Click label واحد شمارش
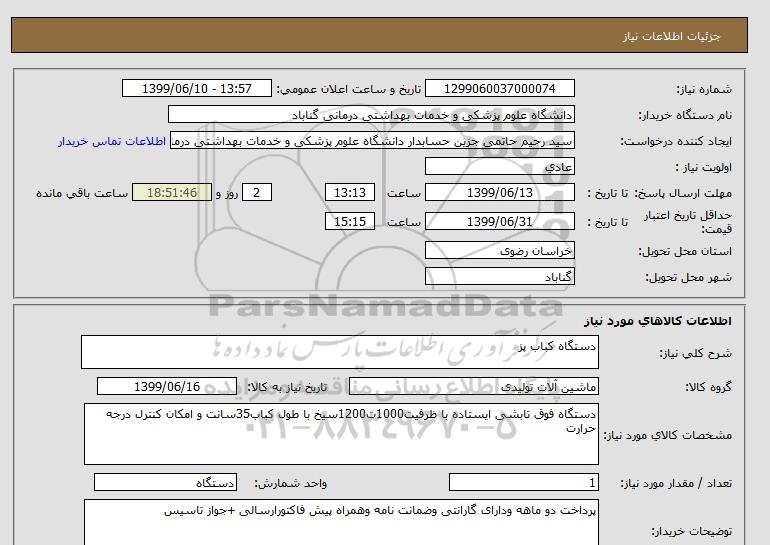770x545 pixels. coord(291,483)
